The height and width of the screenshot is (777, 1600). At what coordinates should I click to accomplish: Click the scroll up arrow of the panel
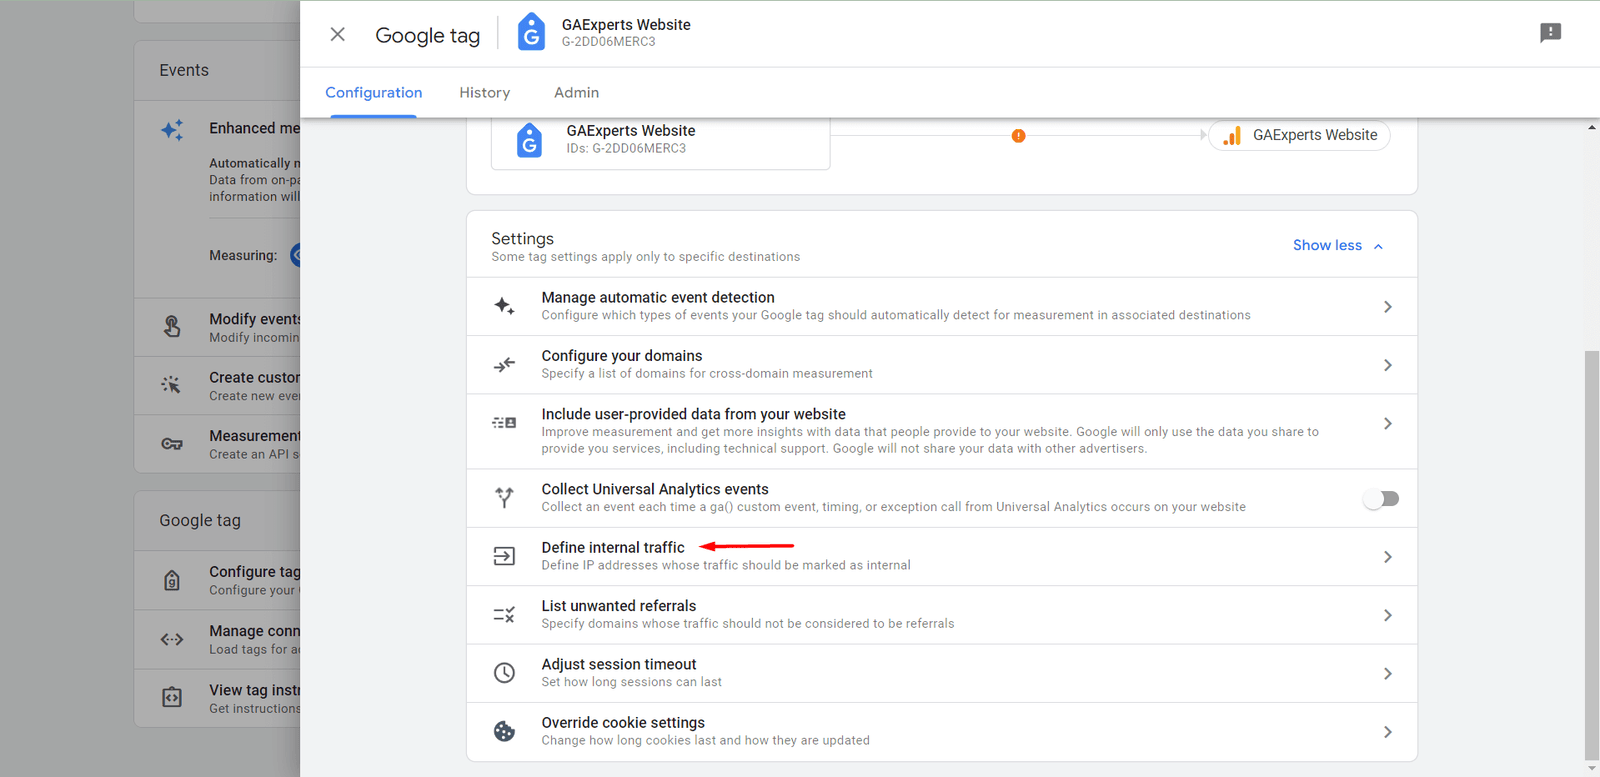[1592, 128]
